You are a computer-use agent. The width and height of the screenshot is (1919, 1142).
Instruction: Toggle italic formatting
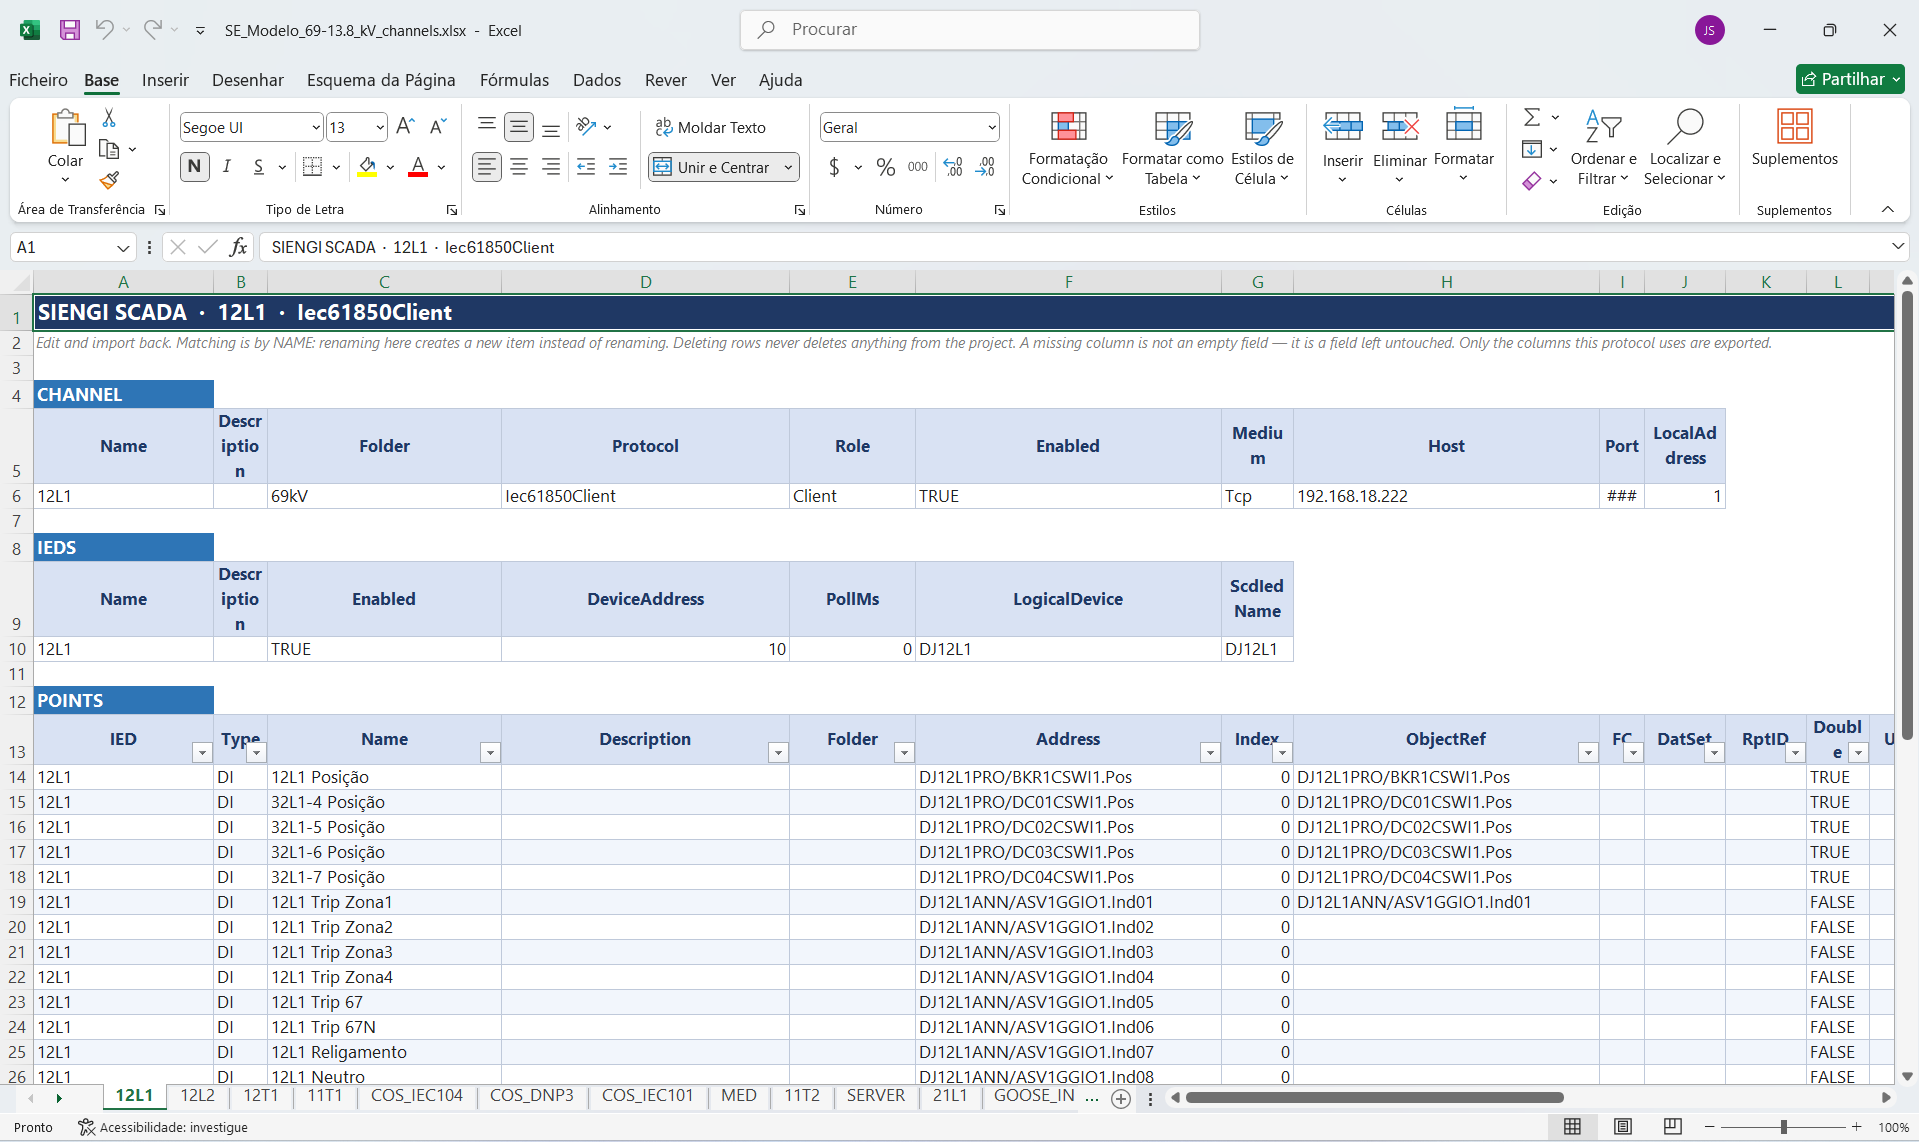coord(227,167)
